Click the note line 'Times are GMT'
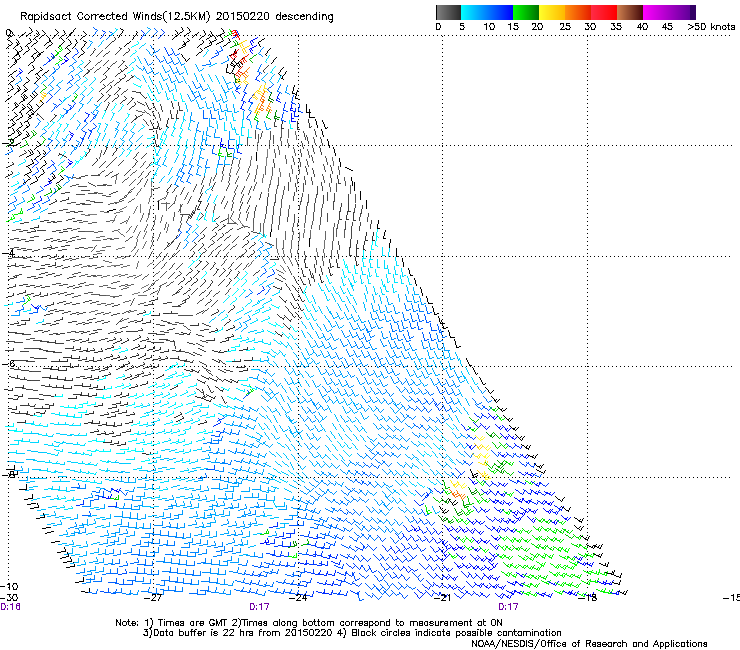The height and width of the screenshot is (650, 740). [193, 623]
